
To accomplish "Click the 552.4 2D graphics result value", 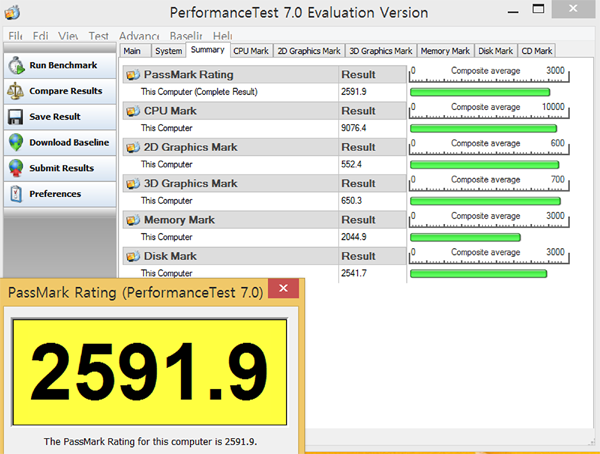I will click(x=351, y=165).
